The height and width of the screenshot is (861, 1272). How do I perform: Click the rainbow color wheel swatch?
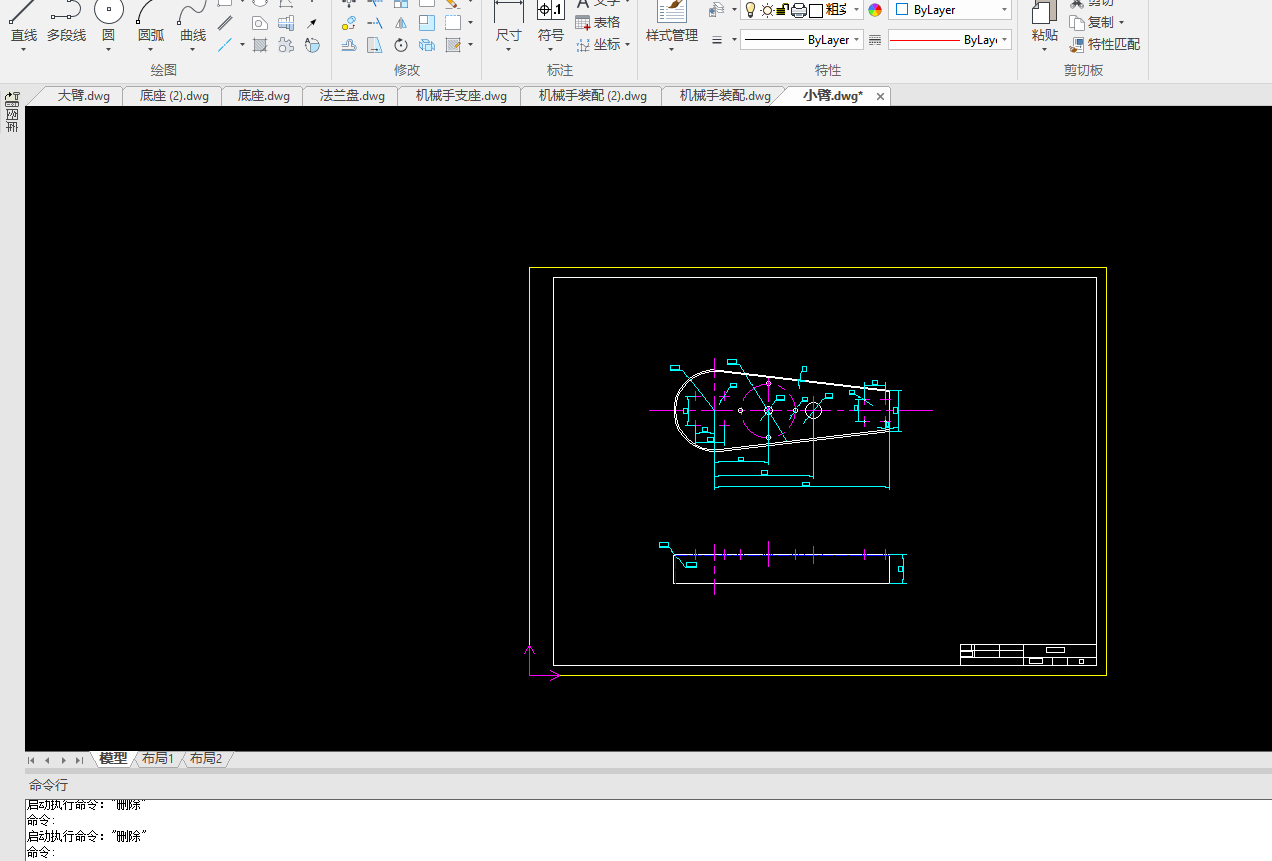[875, 10]
